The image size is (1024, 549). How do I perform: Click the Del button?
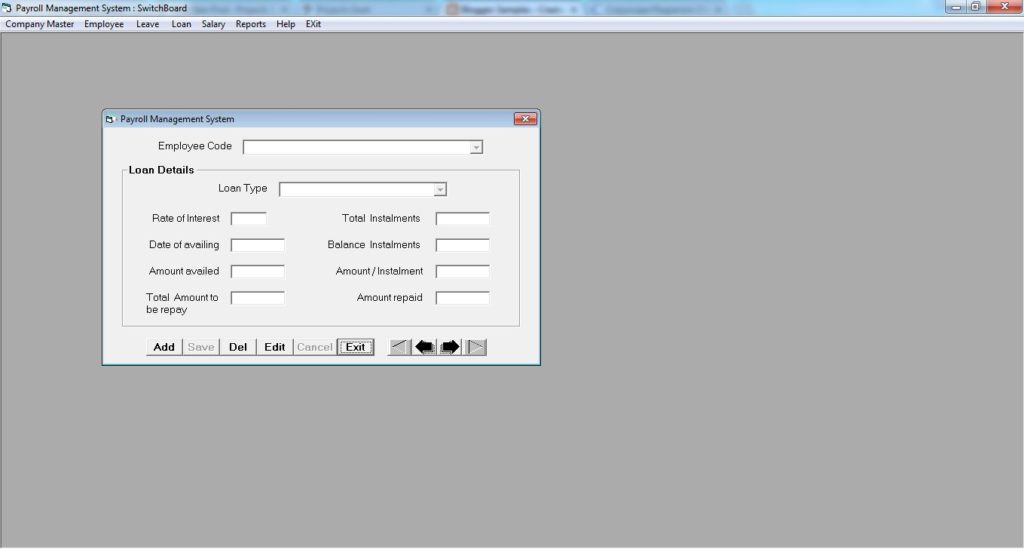[x=238, y=347]
